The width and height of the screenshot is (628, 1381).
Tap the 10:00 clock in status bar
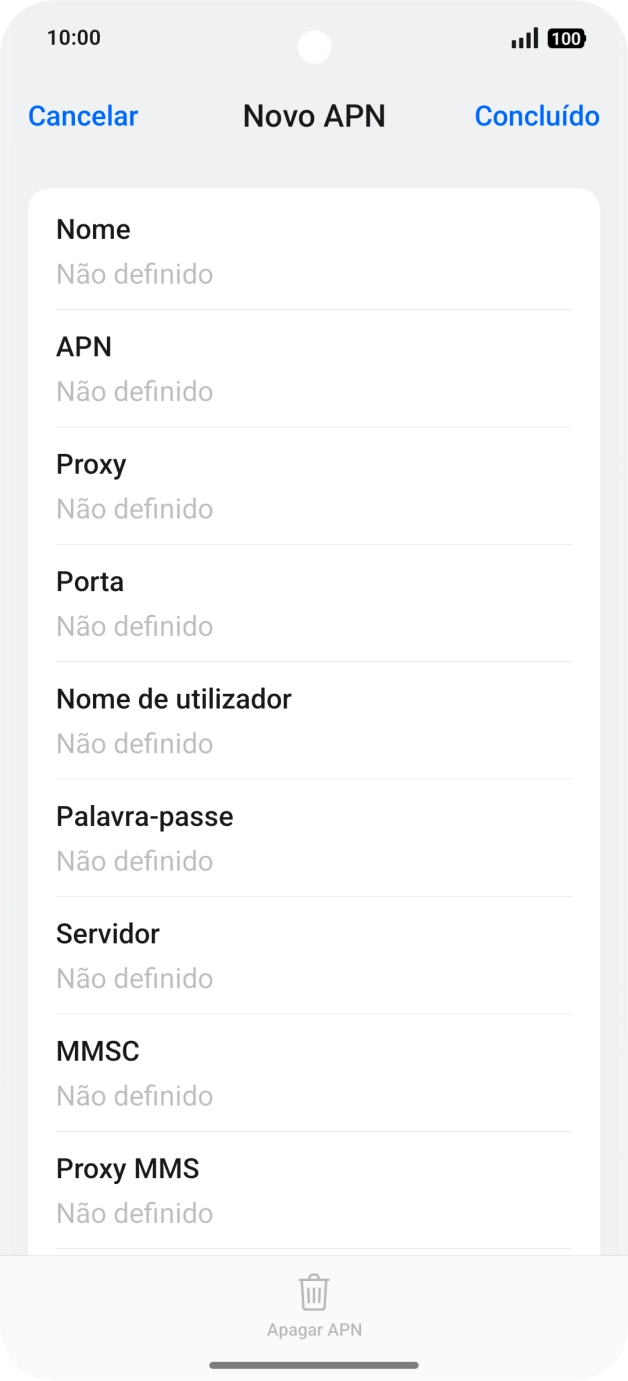point(74,38)
